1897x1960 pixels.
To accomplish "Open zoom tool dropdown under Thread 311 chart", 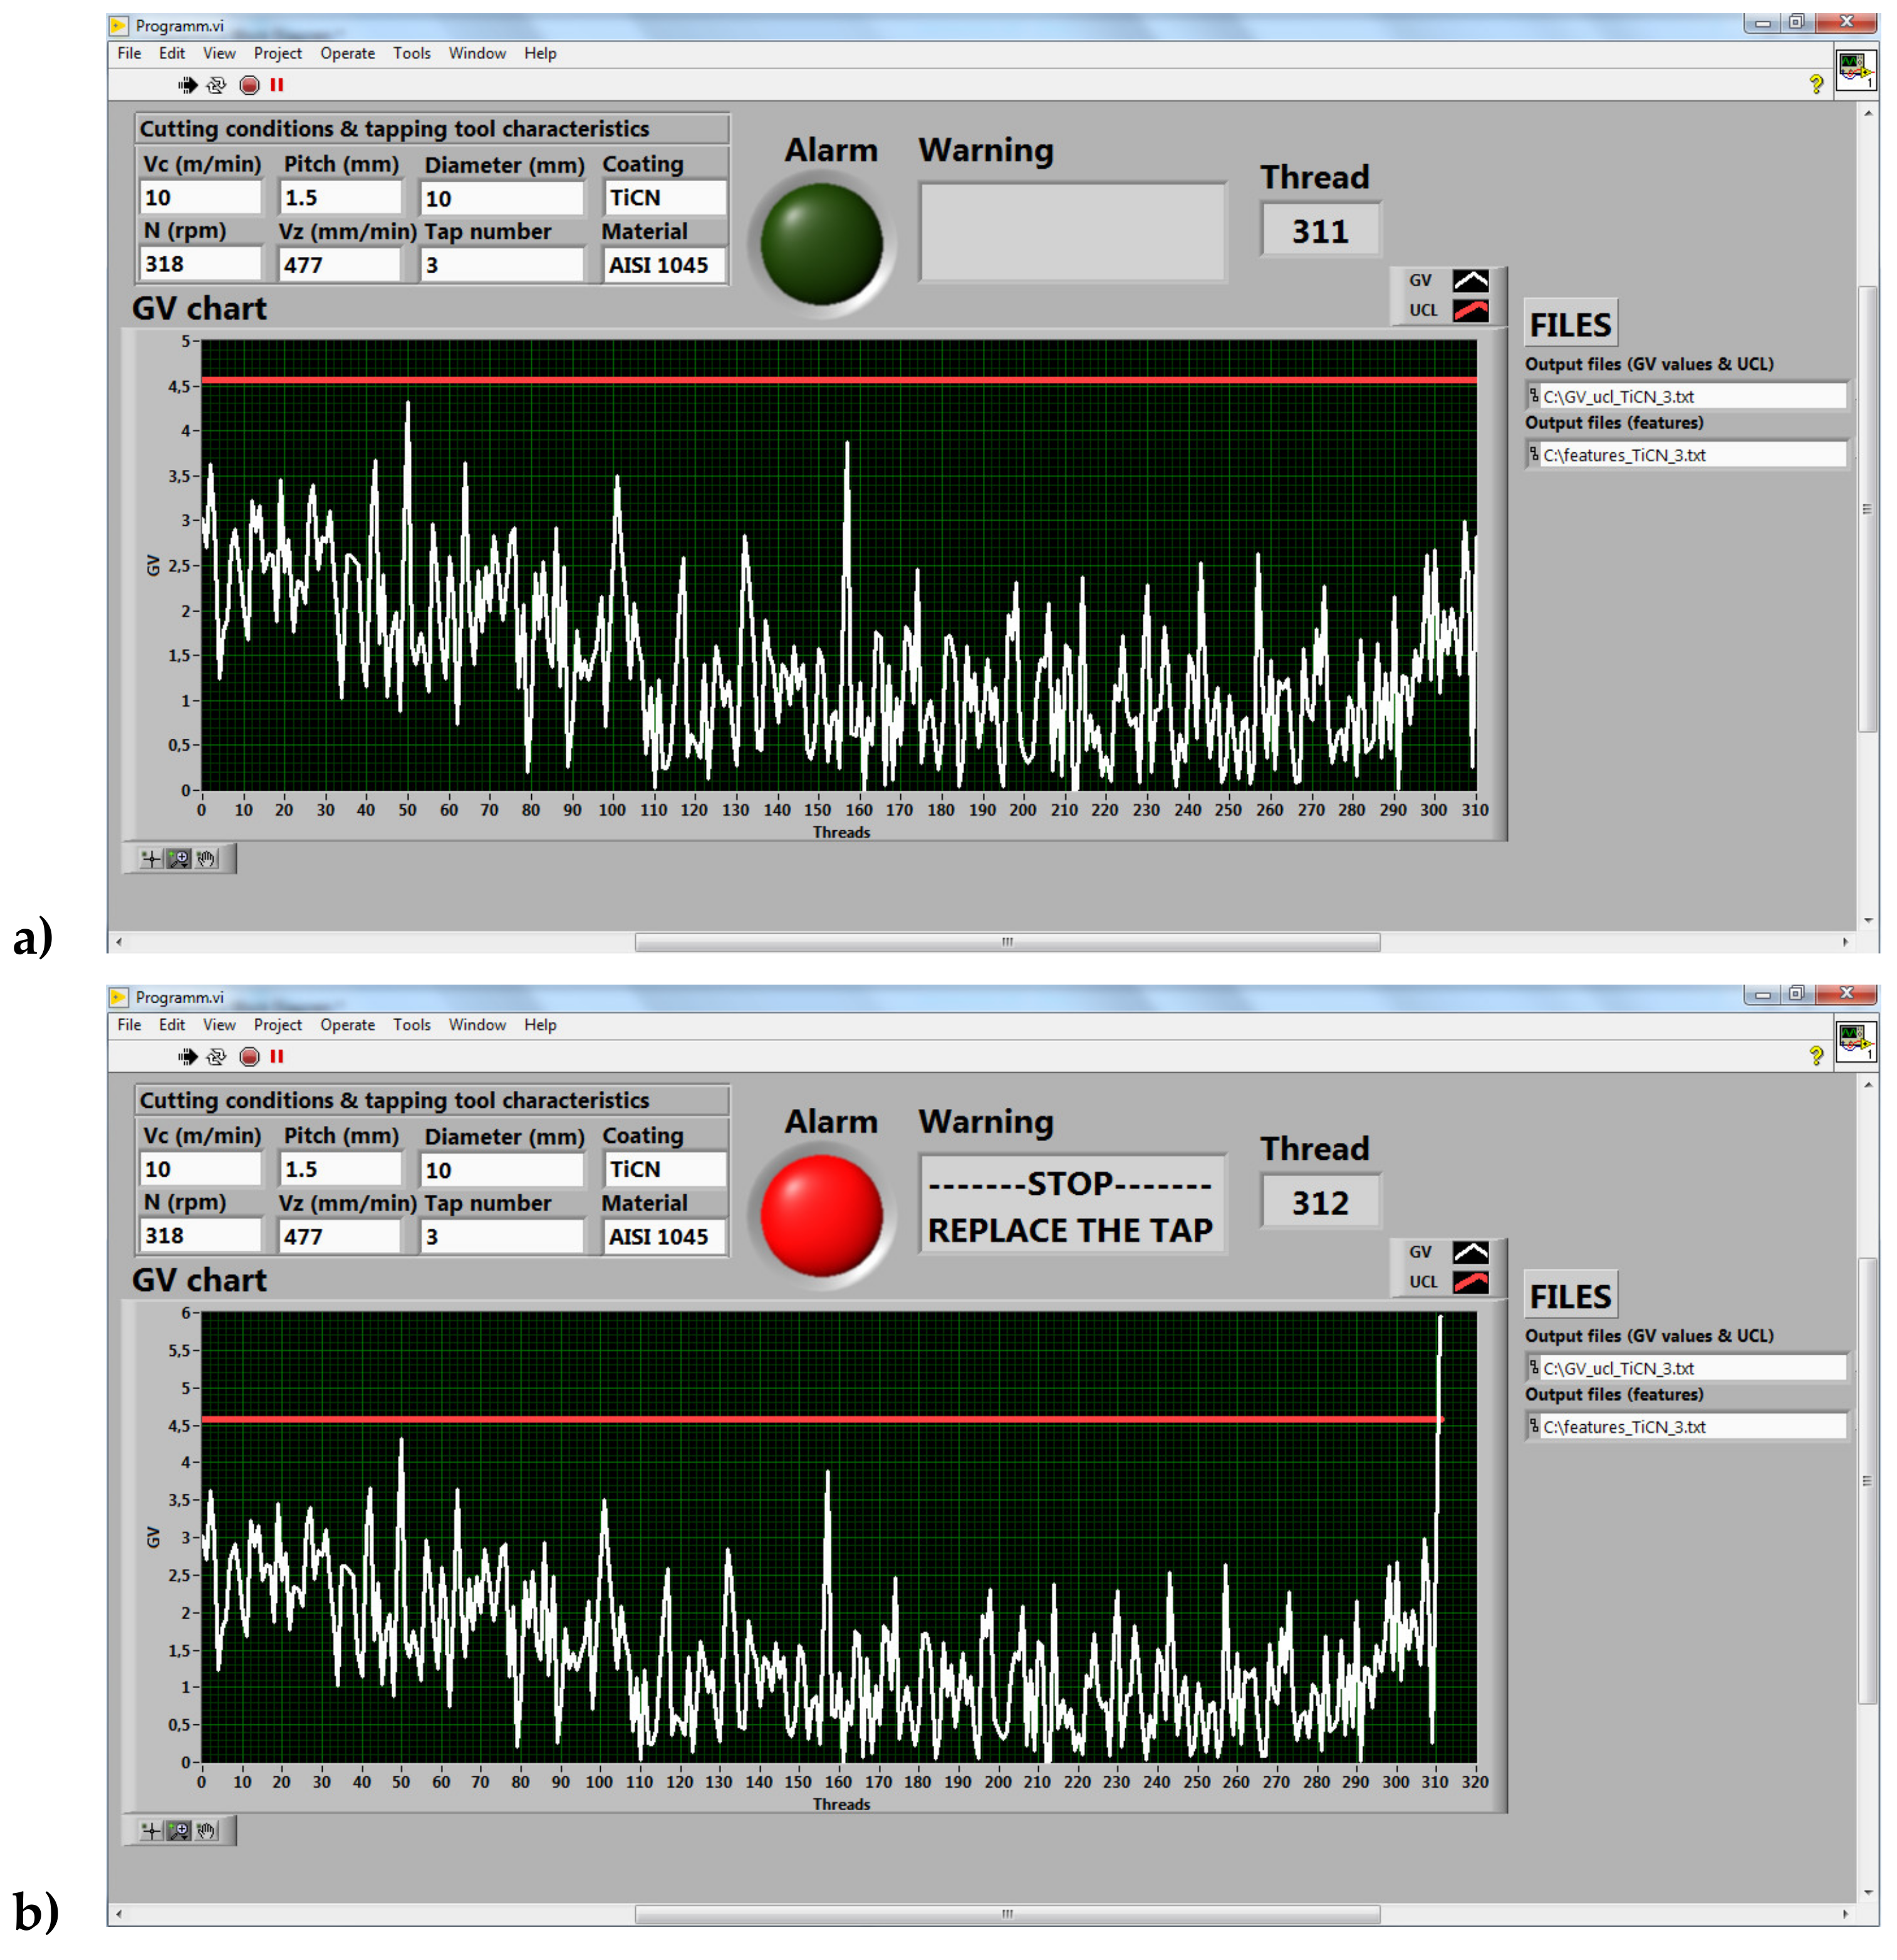I will click(x=179, y=859).
